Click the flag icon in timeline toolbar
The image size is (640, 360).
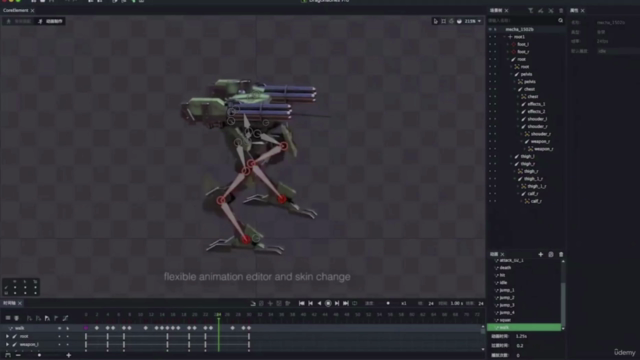[56, 318]
